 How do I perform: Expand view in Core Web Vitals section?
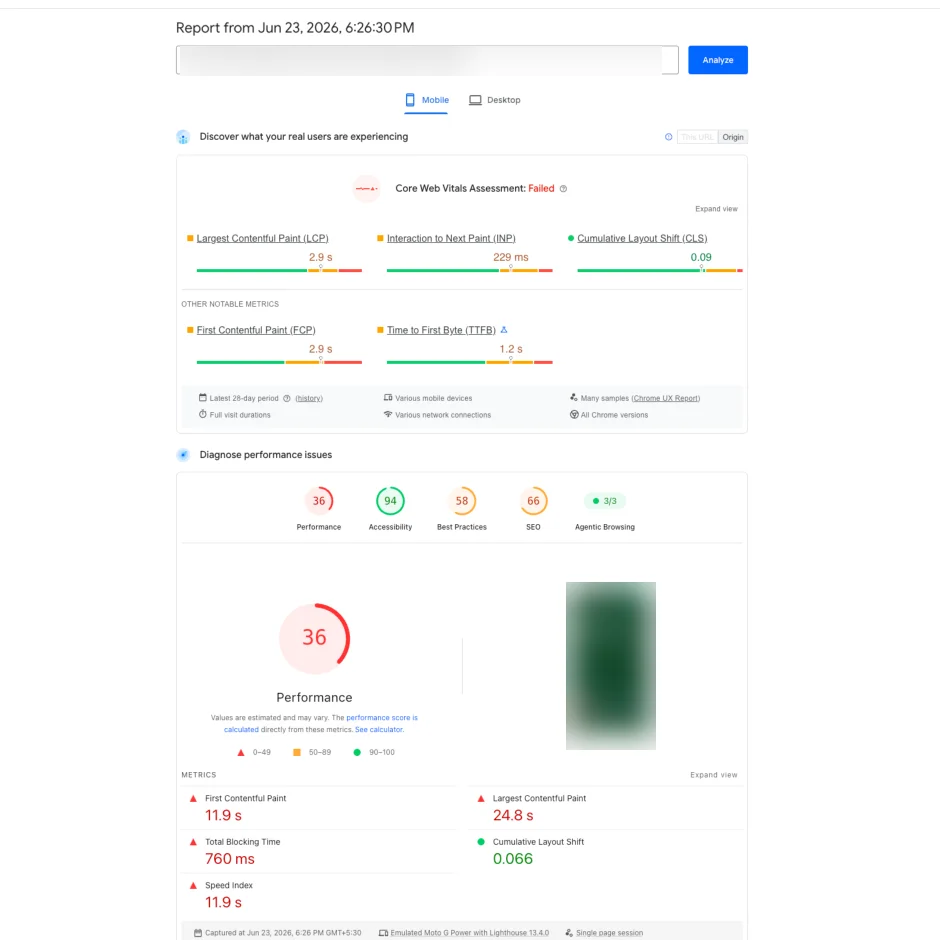(716, 209)
